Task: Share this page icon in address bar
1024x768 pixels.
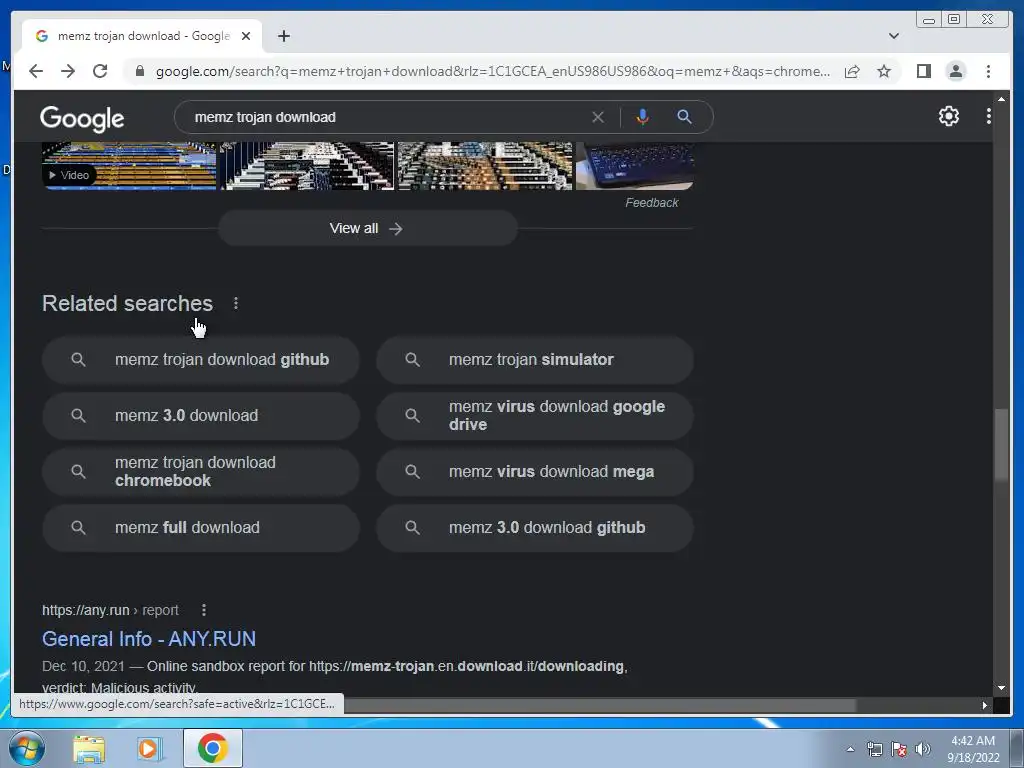Action: click(x=852, y=71)
